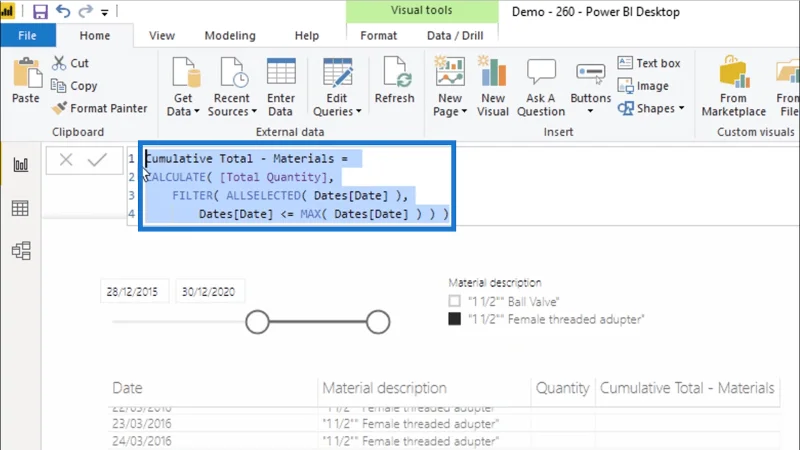Refresh the data model

(x=394, y=81)
